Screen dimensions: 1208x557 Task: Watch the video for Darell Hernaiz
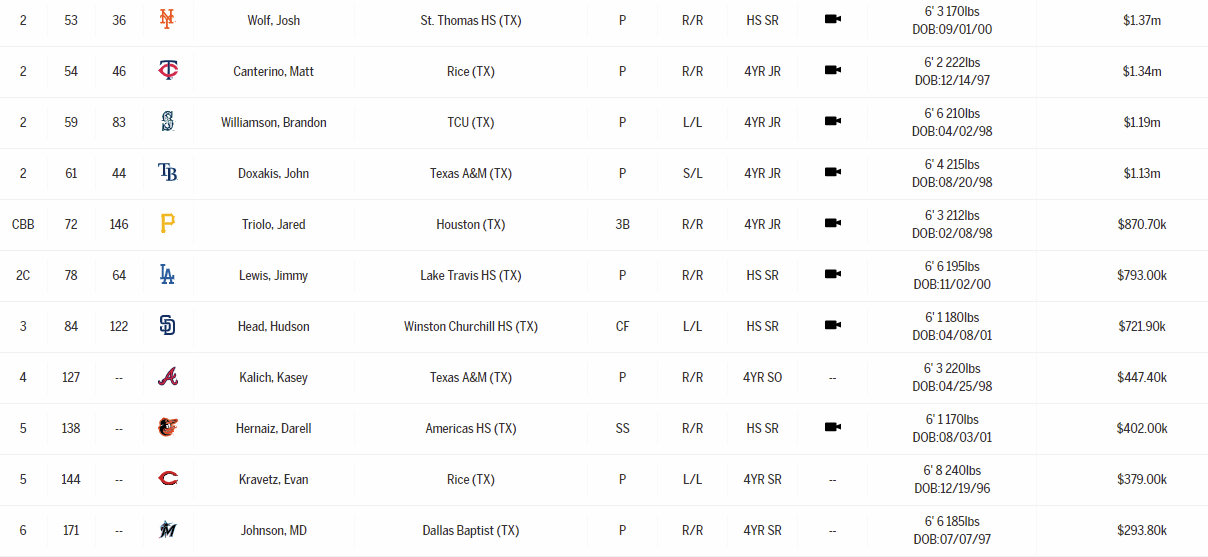point(832,428)
